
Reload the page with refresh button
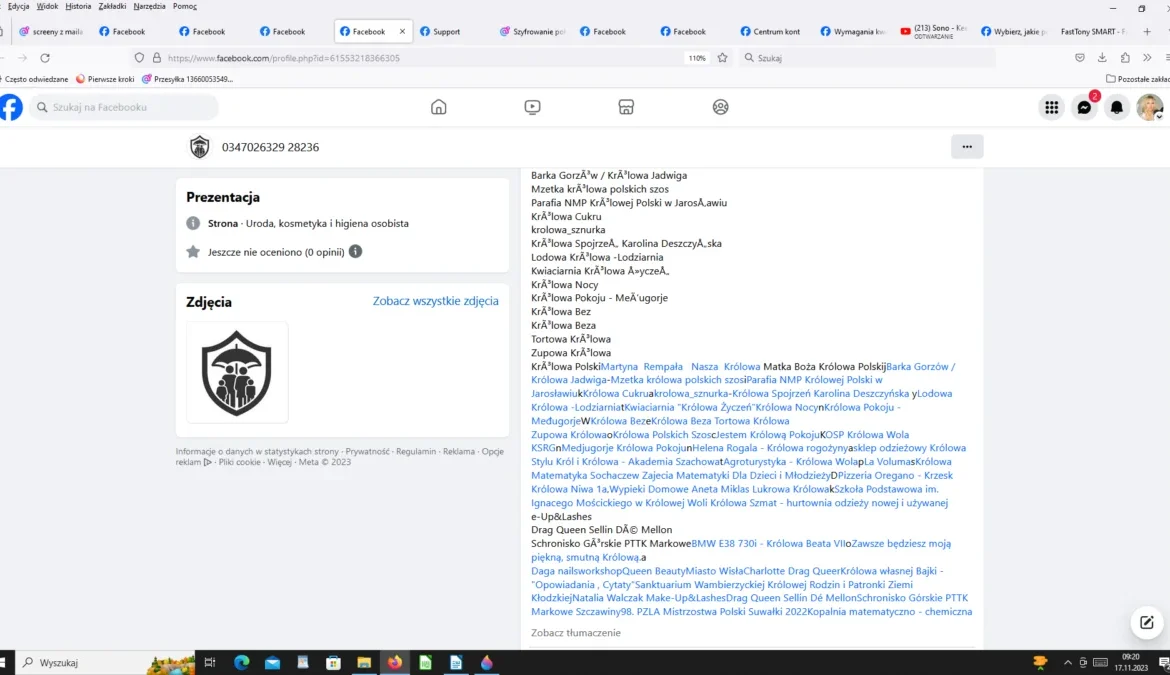(x=45, y=58)
